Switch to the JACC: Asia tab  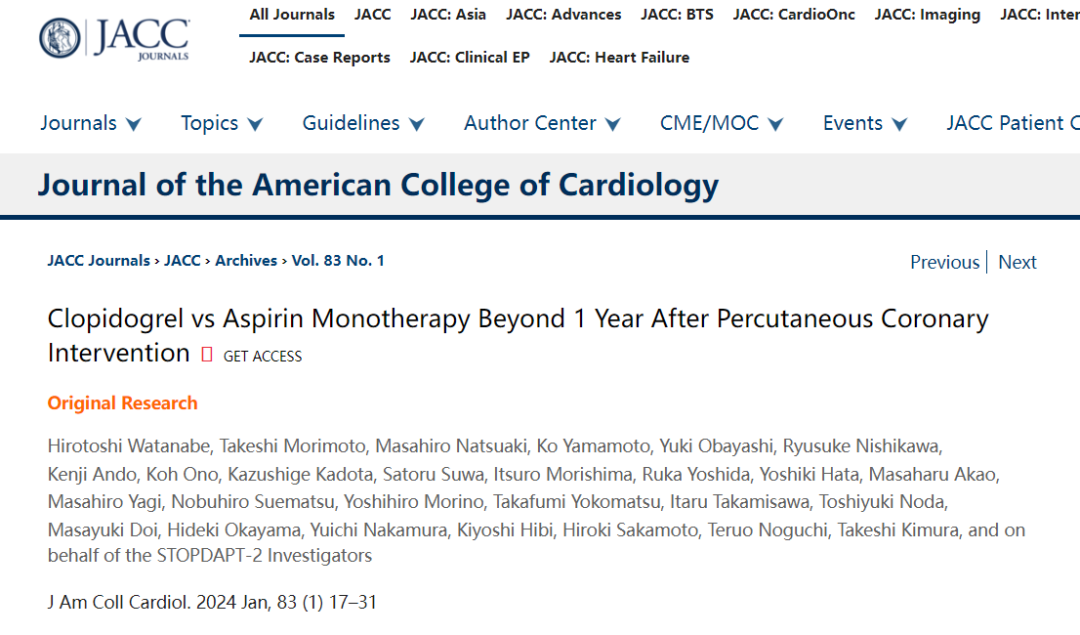pos(448,14)
